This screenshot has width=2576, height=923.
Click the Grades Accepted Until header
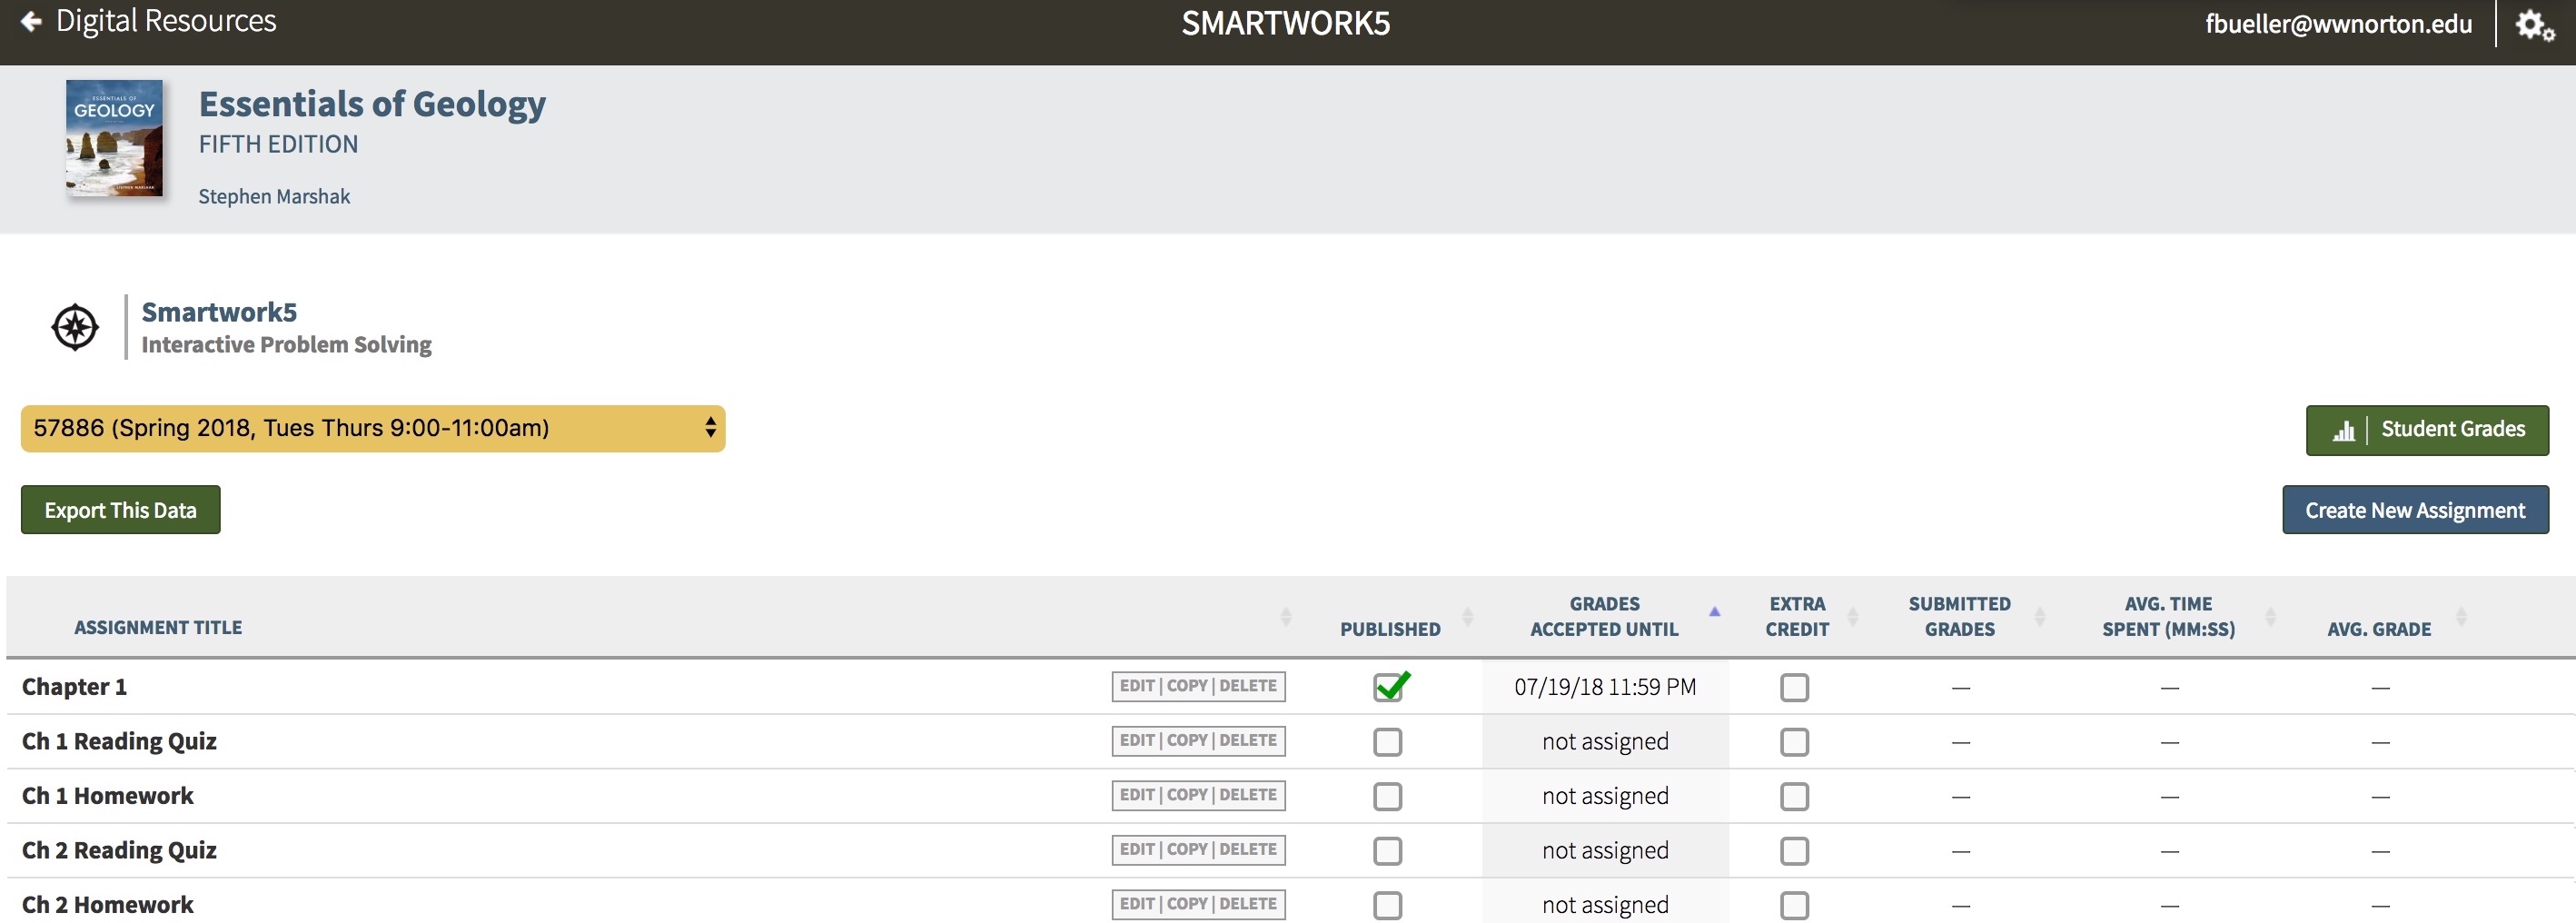click(1604, 617)
